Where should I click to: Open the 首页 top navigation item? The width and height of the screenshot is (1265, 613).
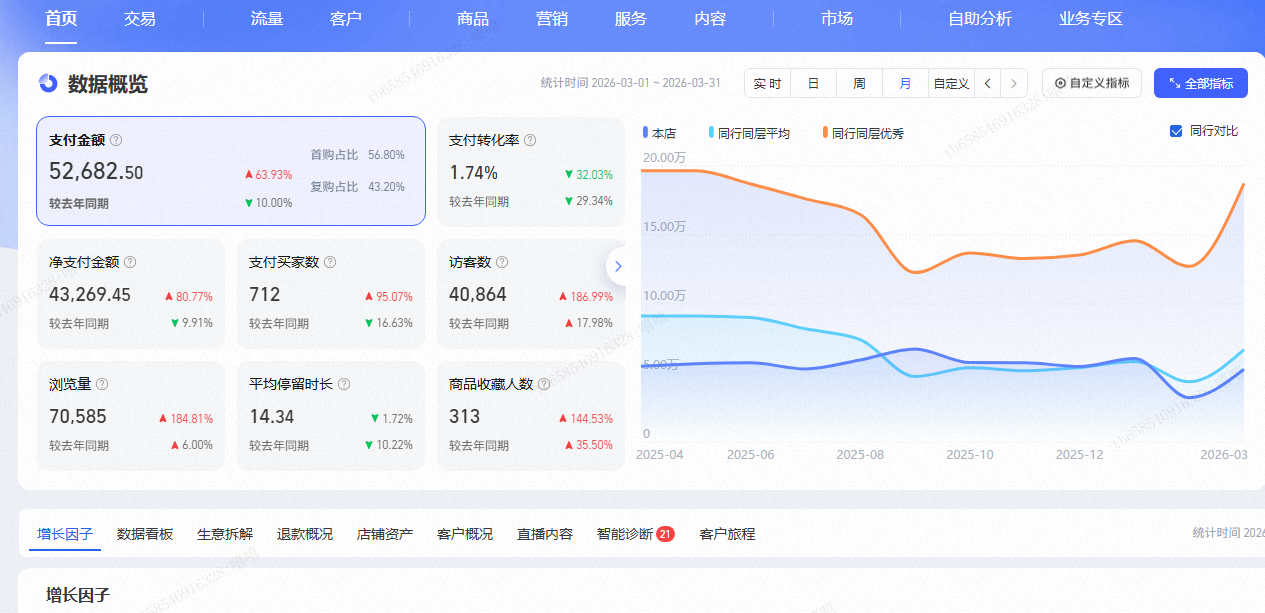61,19
